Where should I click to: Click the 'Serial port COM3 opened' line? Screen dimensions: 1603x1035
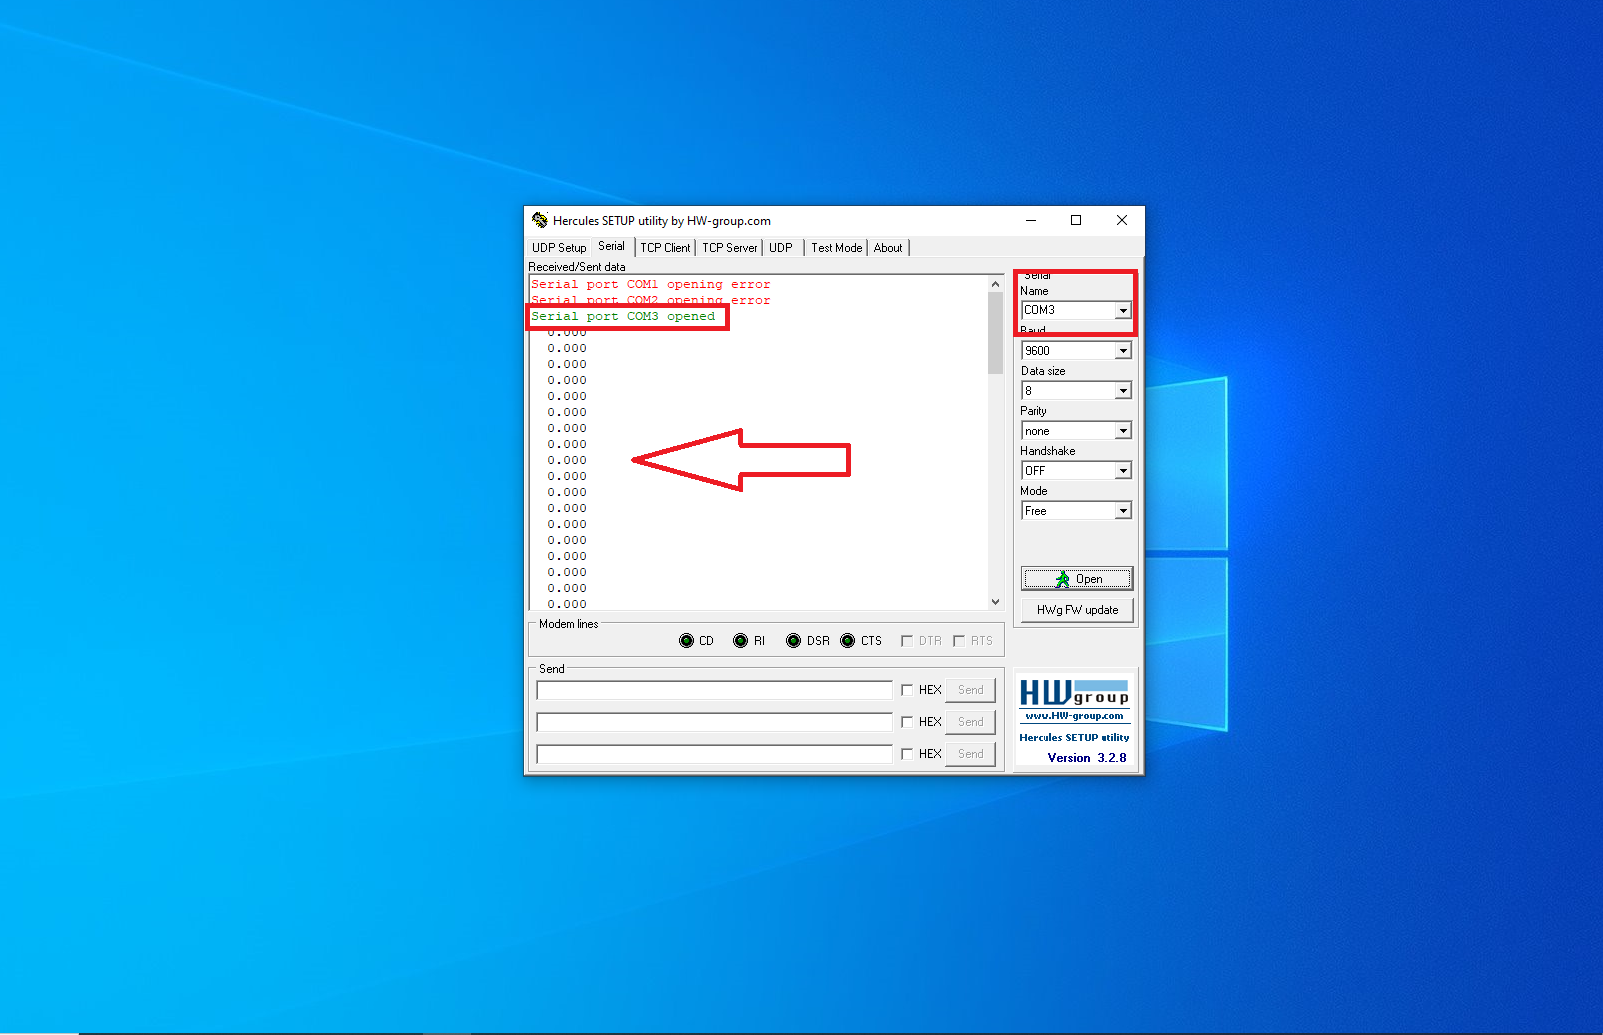pyautogui.click(x=623, y=316)
